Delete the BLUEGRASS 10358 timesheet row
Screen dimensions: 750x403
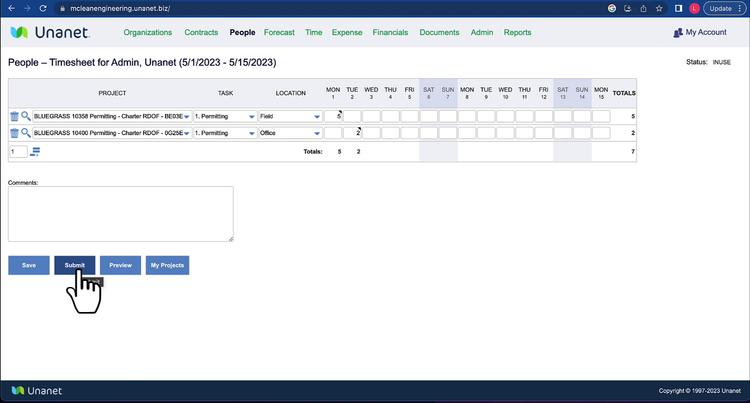pos(14,117)
